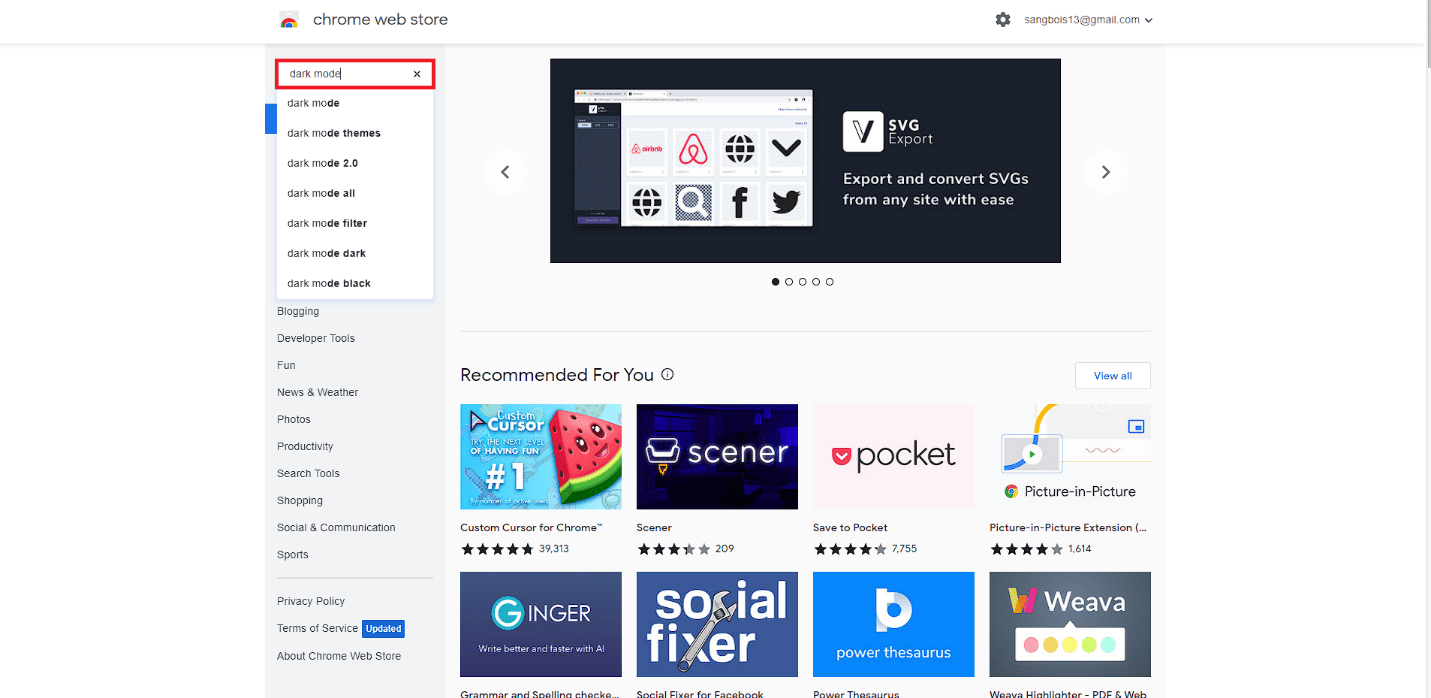The image size is (1431, 698).
Task: Click the Save to Pocket title
Action: (850, 527)
